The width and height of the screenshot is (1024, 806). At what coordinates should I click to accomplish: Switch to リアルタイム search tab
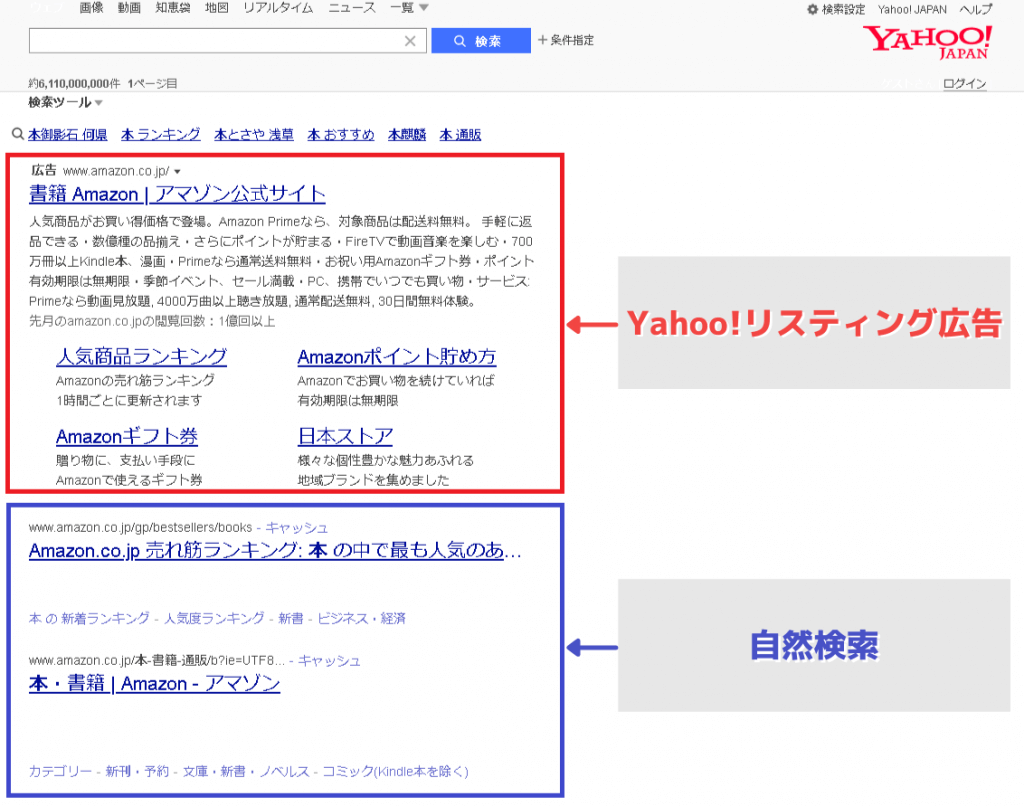click(278, 8)
